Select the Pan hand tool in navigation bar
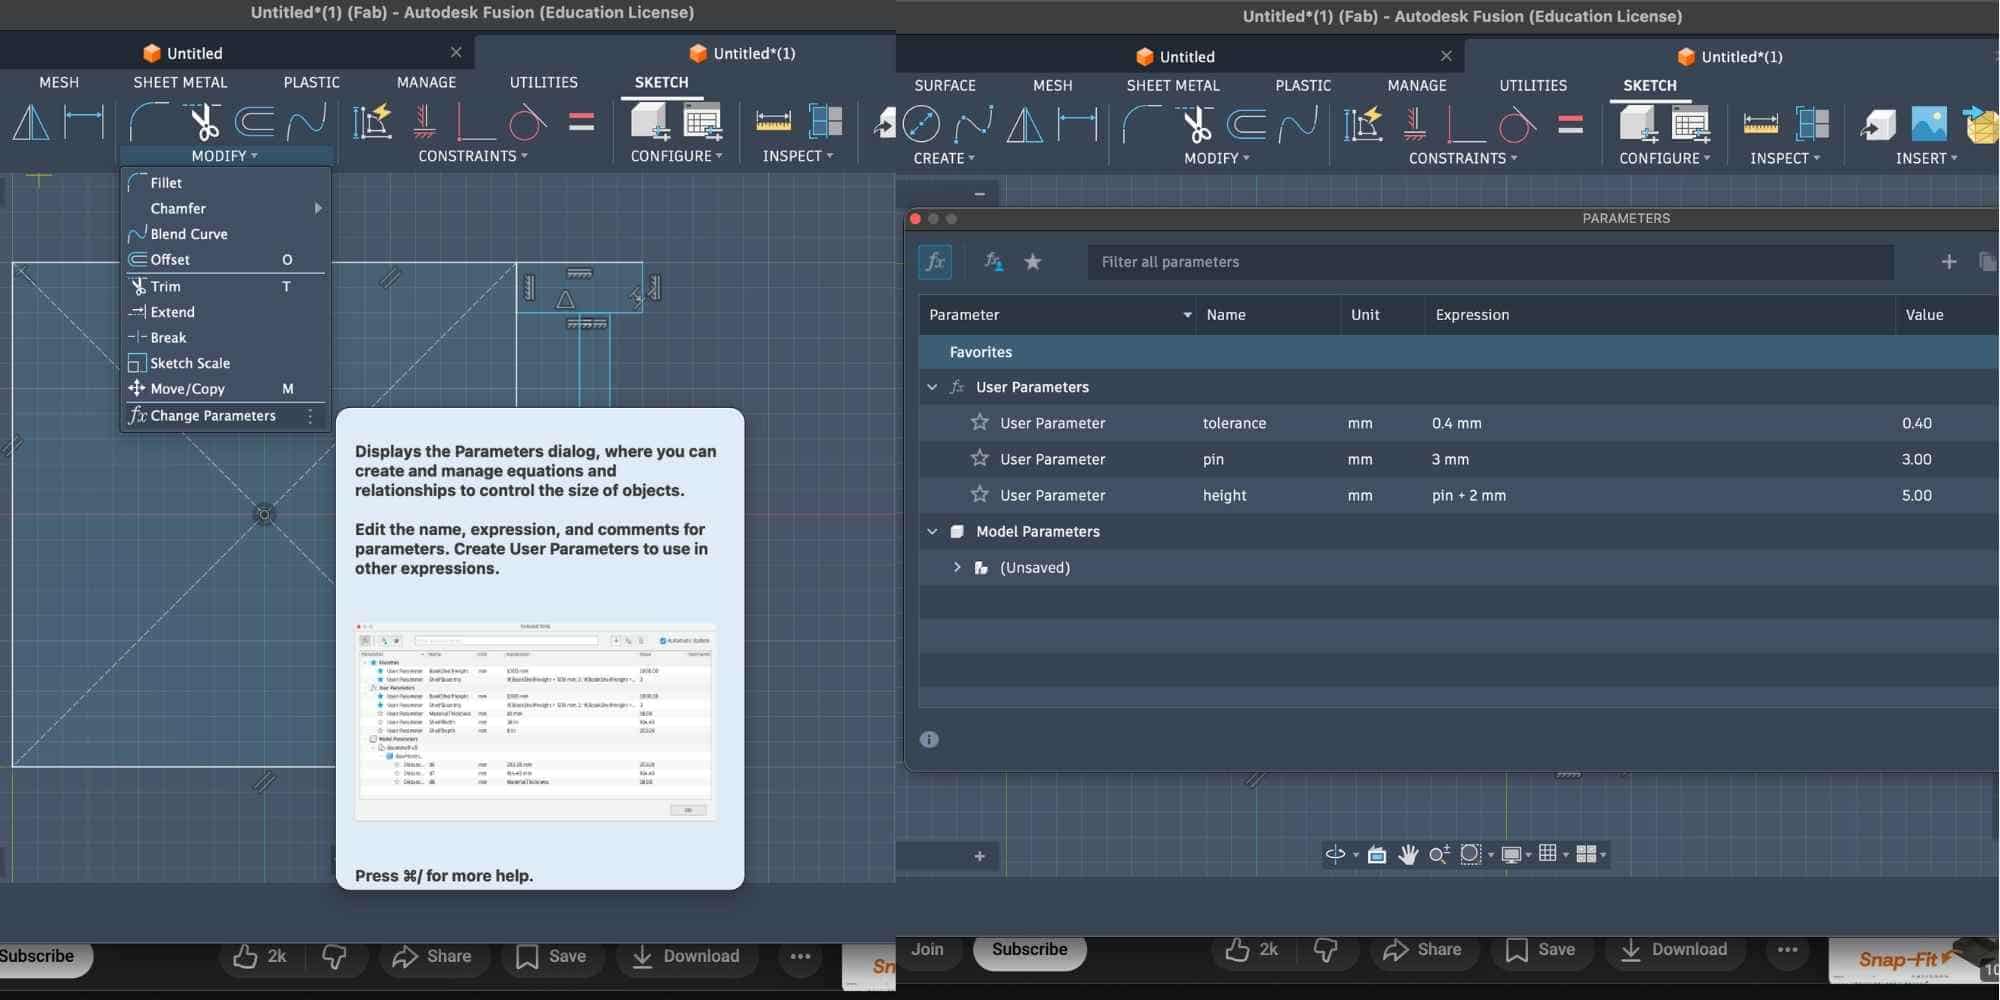The height and width of the screenshot is (1000, 2000). [x=1408, y=854]
